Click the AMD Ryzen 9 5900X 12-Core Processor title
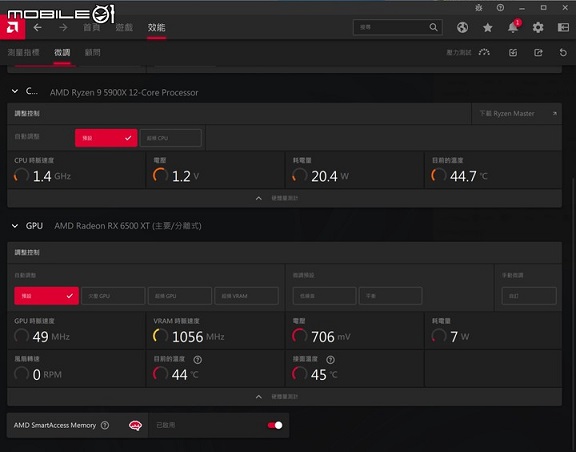 click(124, 93)
